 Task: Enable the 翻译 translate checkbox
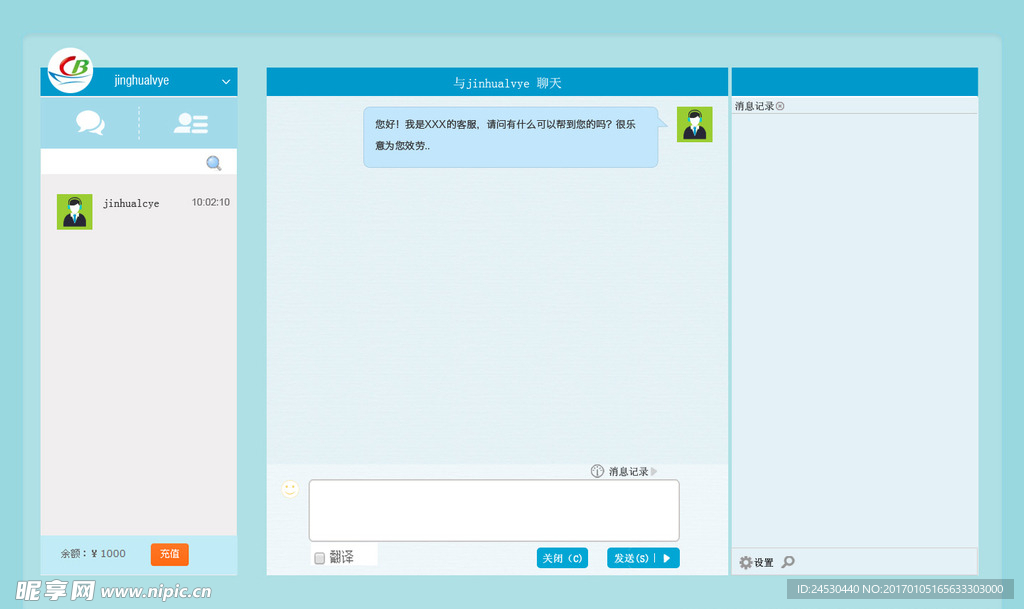pyautogui.click(x=320, y=558)
